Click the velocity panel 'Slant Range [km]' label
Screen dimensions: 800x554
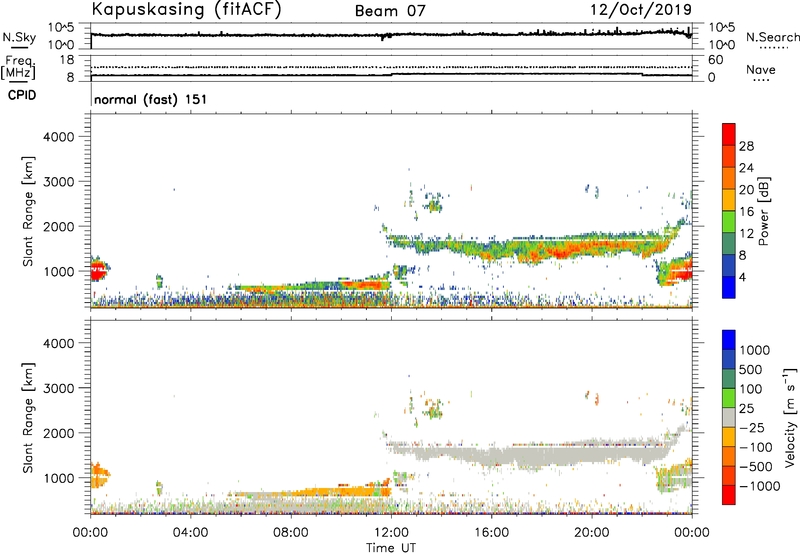tap(28, 418)
